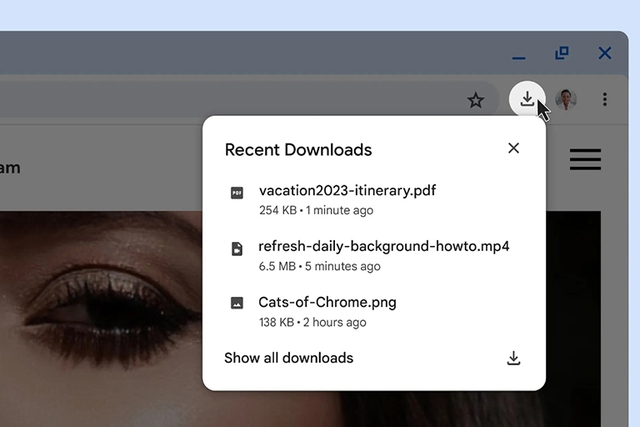Open Chrome's three-dot menu
The image size is (640, 427).
604,99
